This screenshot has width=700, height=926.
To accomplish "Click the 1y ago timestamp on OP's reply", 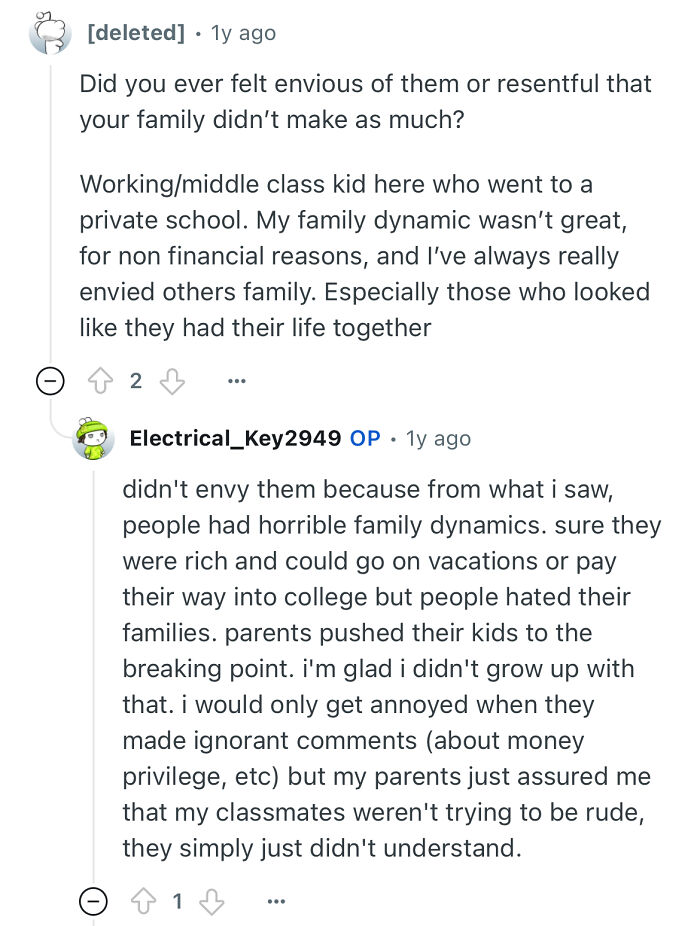I will (x=437, y=437).
